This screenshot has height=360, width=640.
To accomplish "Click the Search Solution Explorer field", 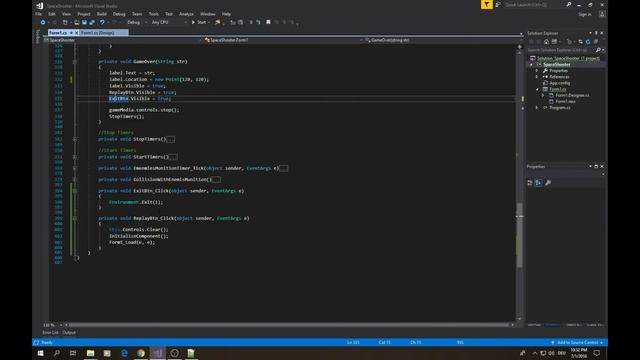I will (561, 50).
